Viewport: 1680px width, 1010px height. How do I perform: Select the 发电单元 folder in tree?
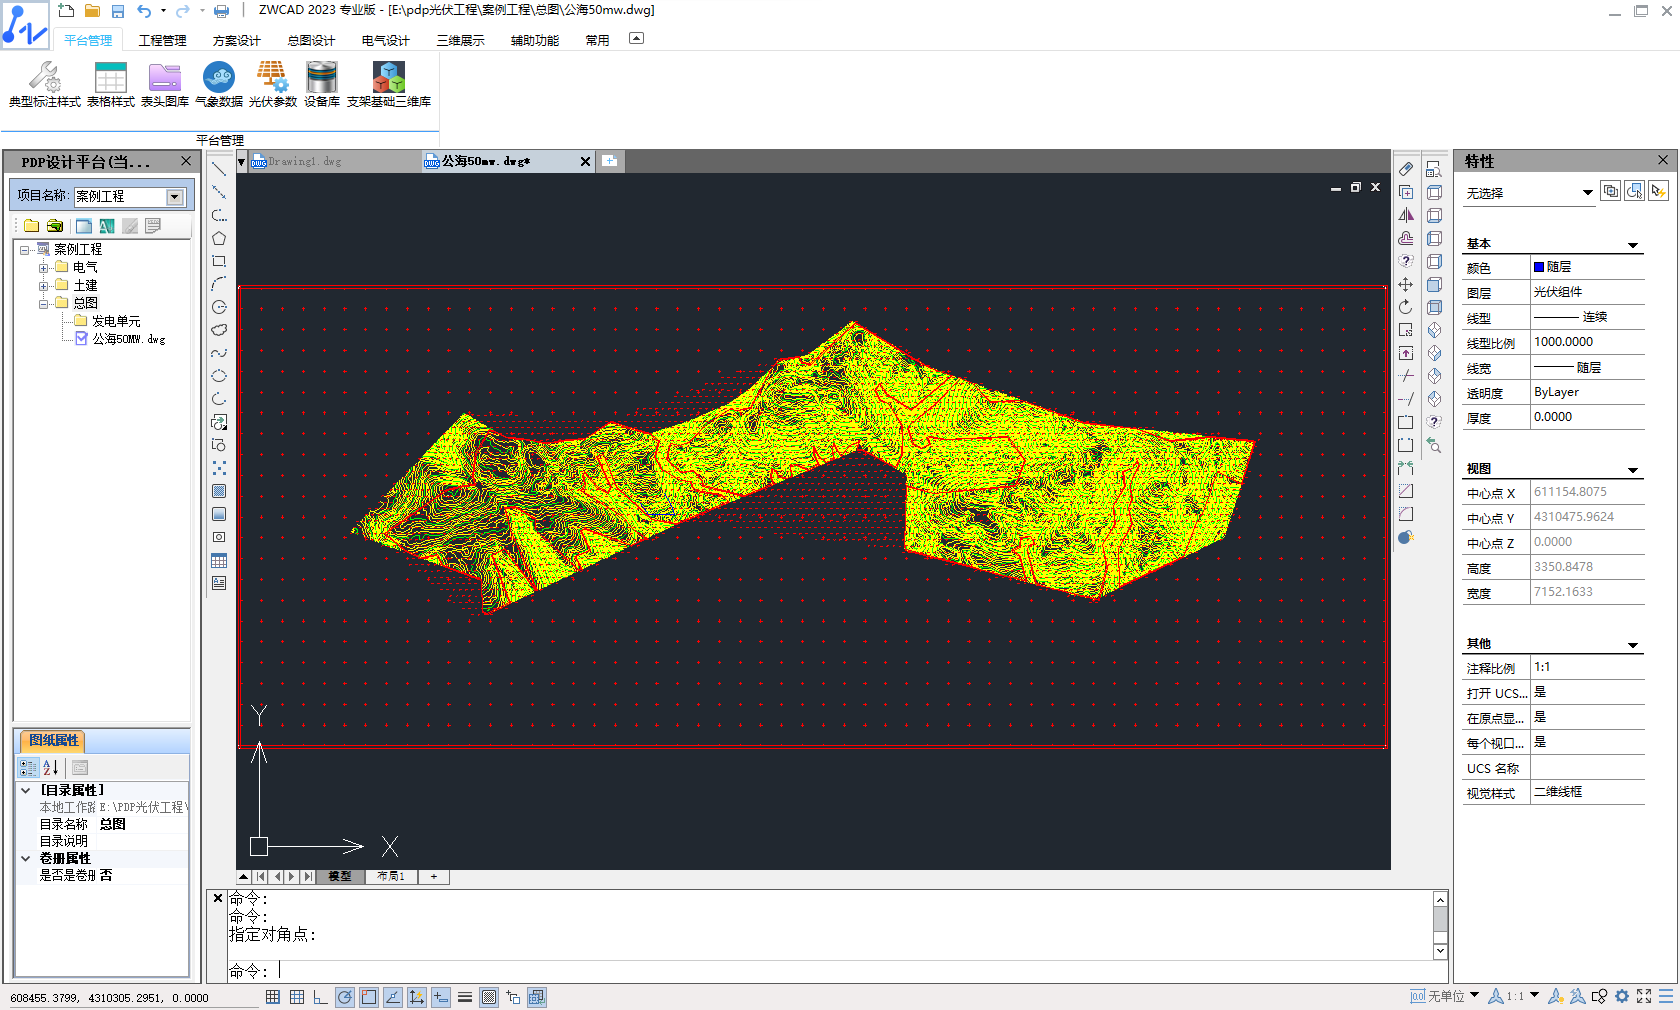[x=116, y=321]
